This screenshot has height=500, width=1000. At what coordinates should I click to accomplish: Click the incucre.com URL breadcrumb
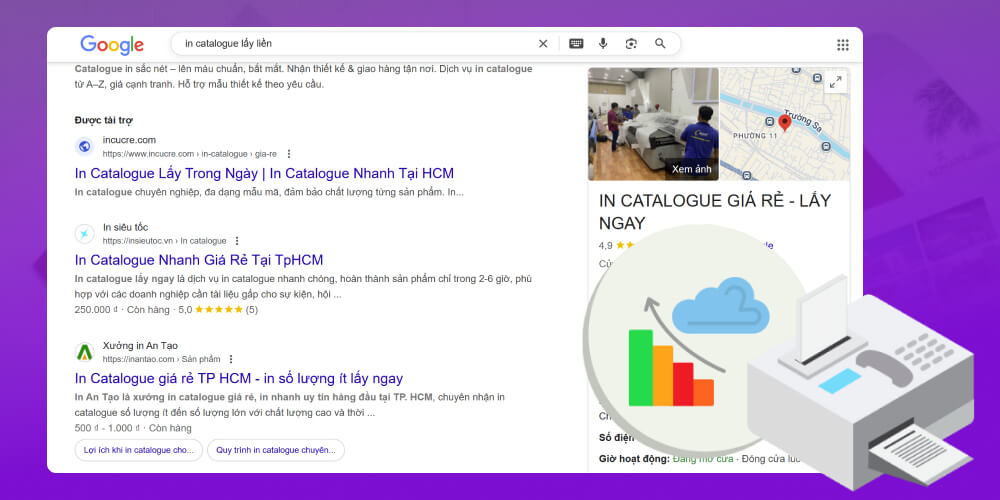tap(190, 154)
